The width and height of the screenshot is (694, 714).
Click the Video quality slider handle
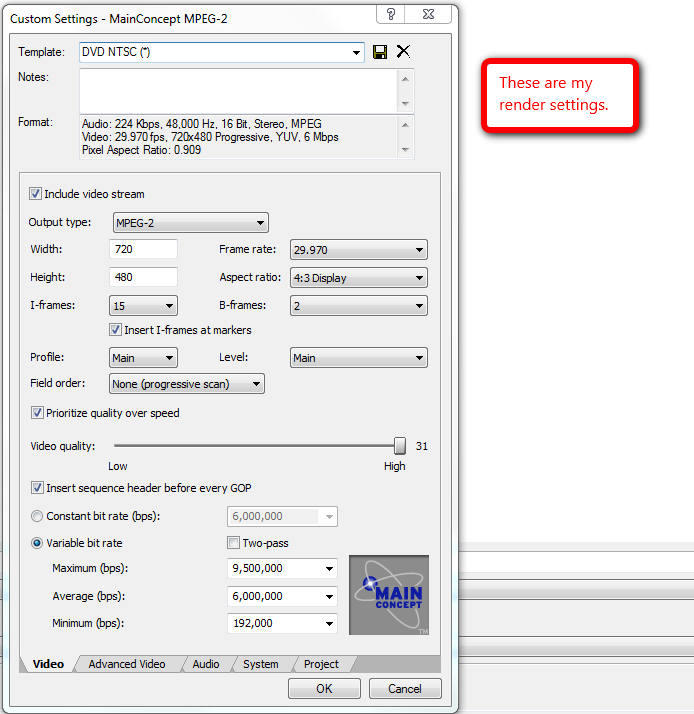point(400,446)
